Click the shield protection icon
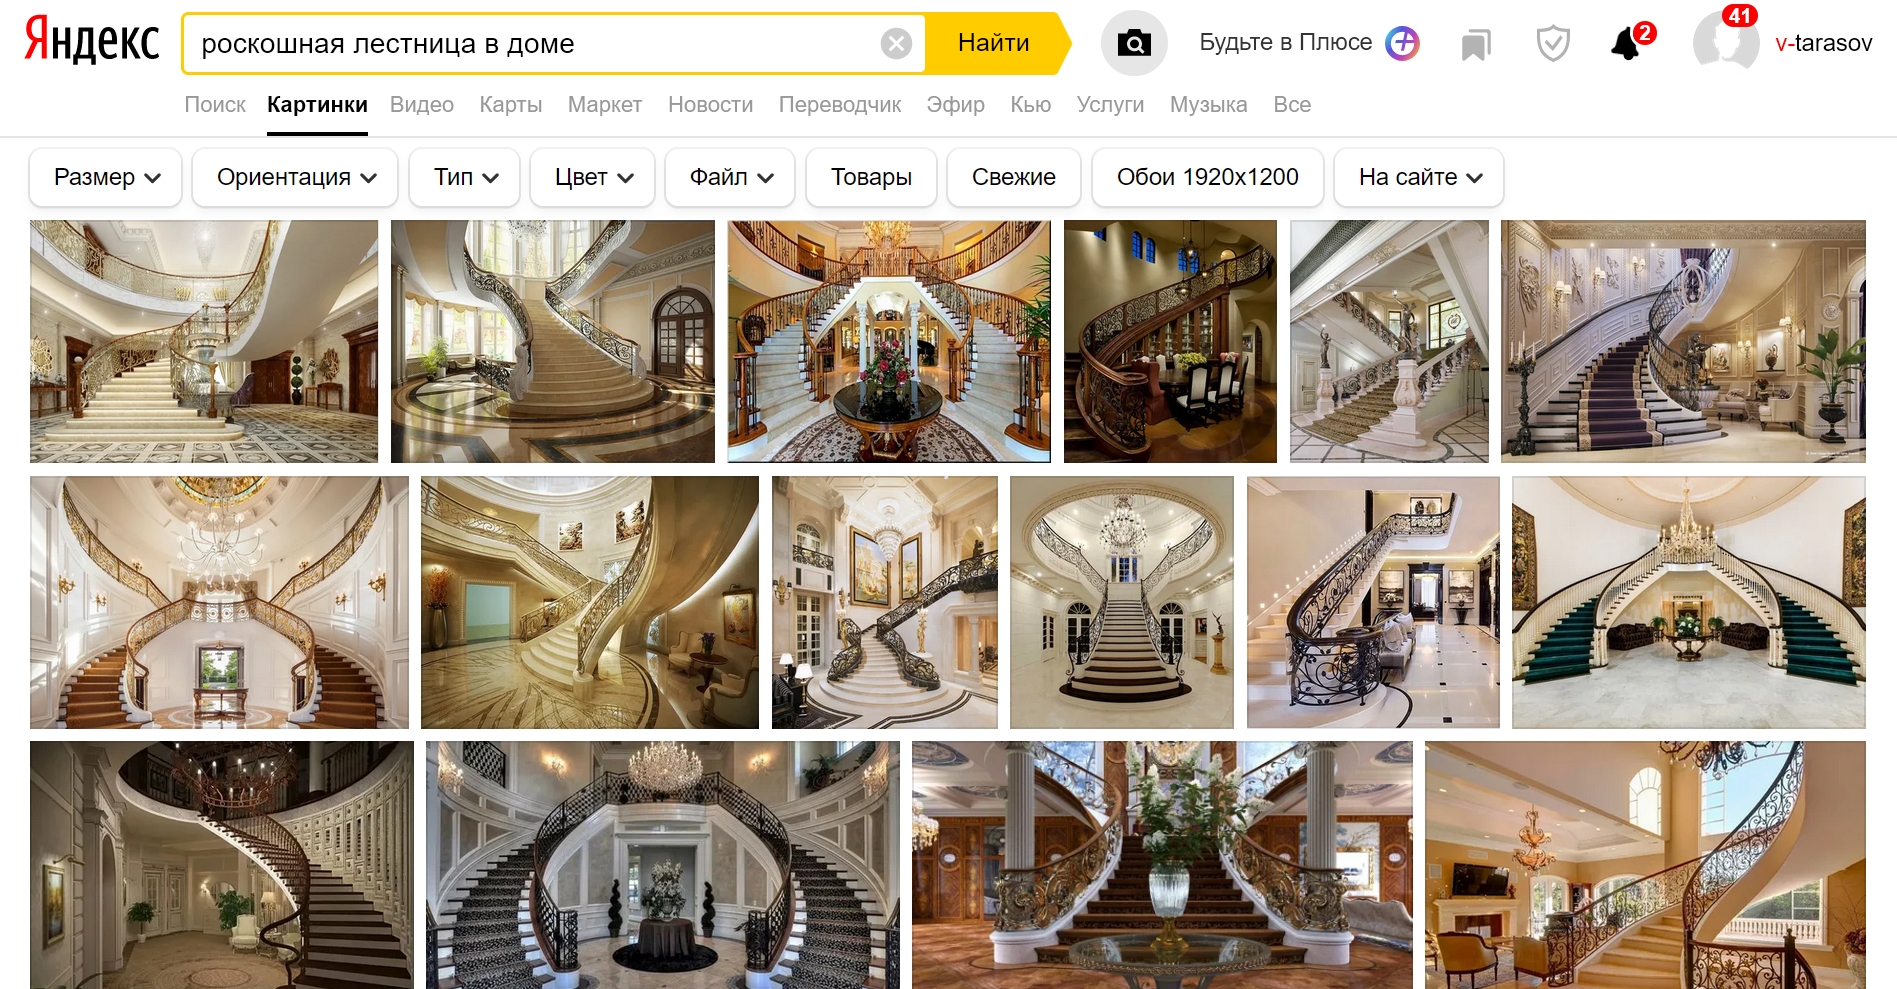Viewport: 1897px width, 989px height. (1553, 44)
